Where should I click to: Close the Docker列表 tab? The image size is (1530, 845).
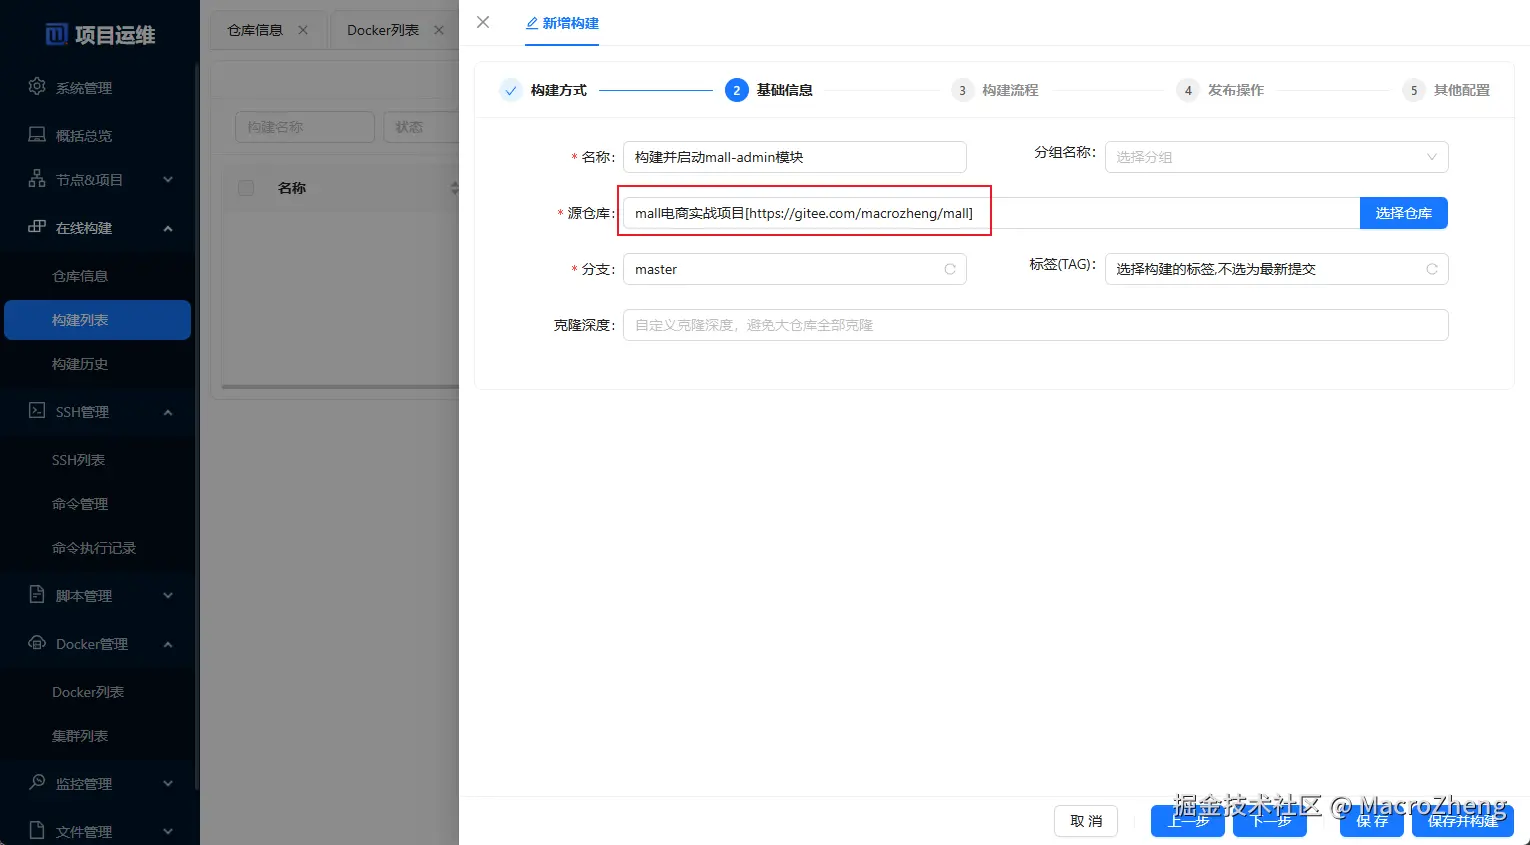click(x=438, y=30)
